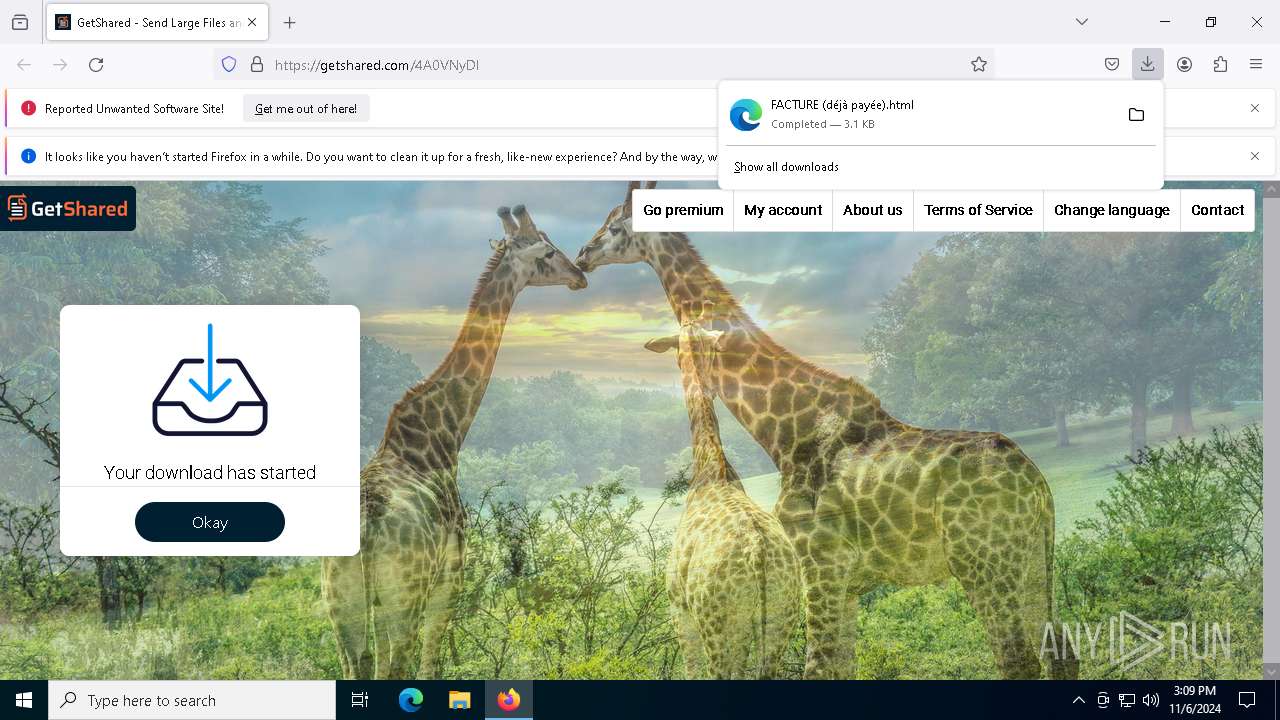Open tracking protection shield icon
Image resolution: width=1280 pixels, height=720 pixels.
[x=229, y=64]
